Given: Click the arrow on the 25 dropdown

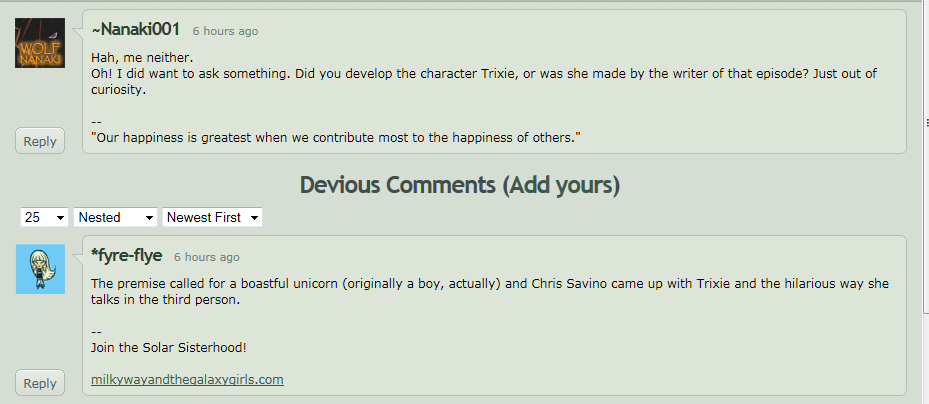Looking at the screenshot, I should 60,218.
